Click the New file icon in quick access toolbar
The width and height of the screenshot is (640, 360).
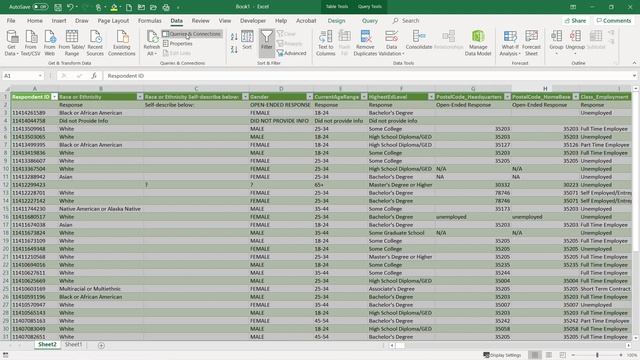click(129, 7)
